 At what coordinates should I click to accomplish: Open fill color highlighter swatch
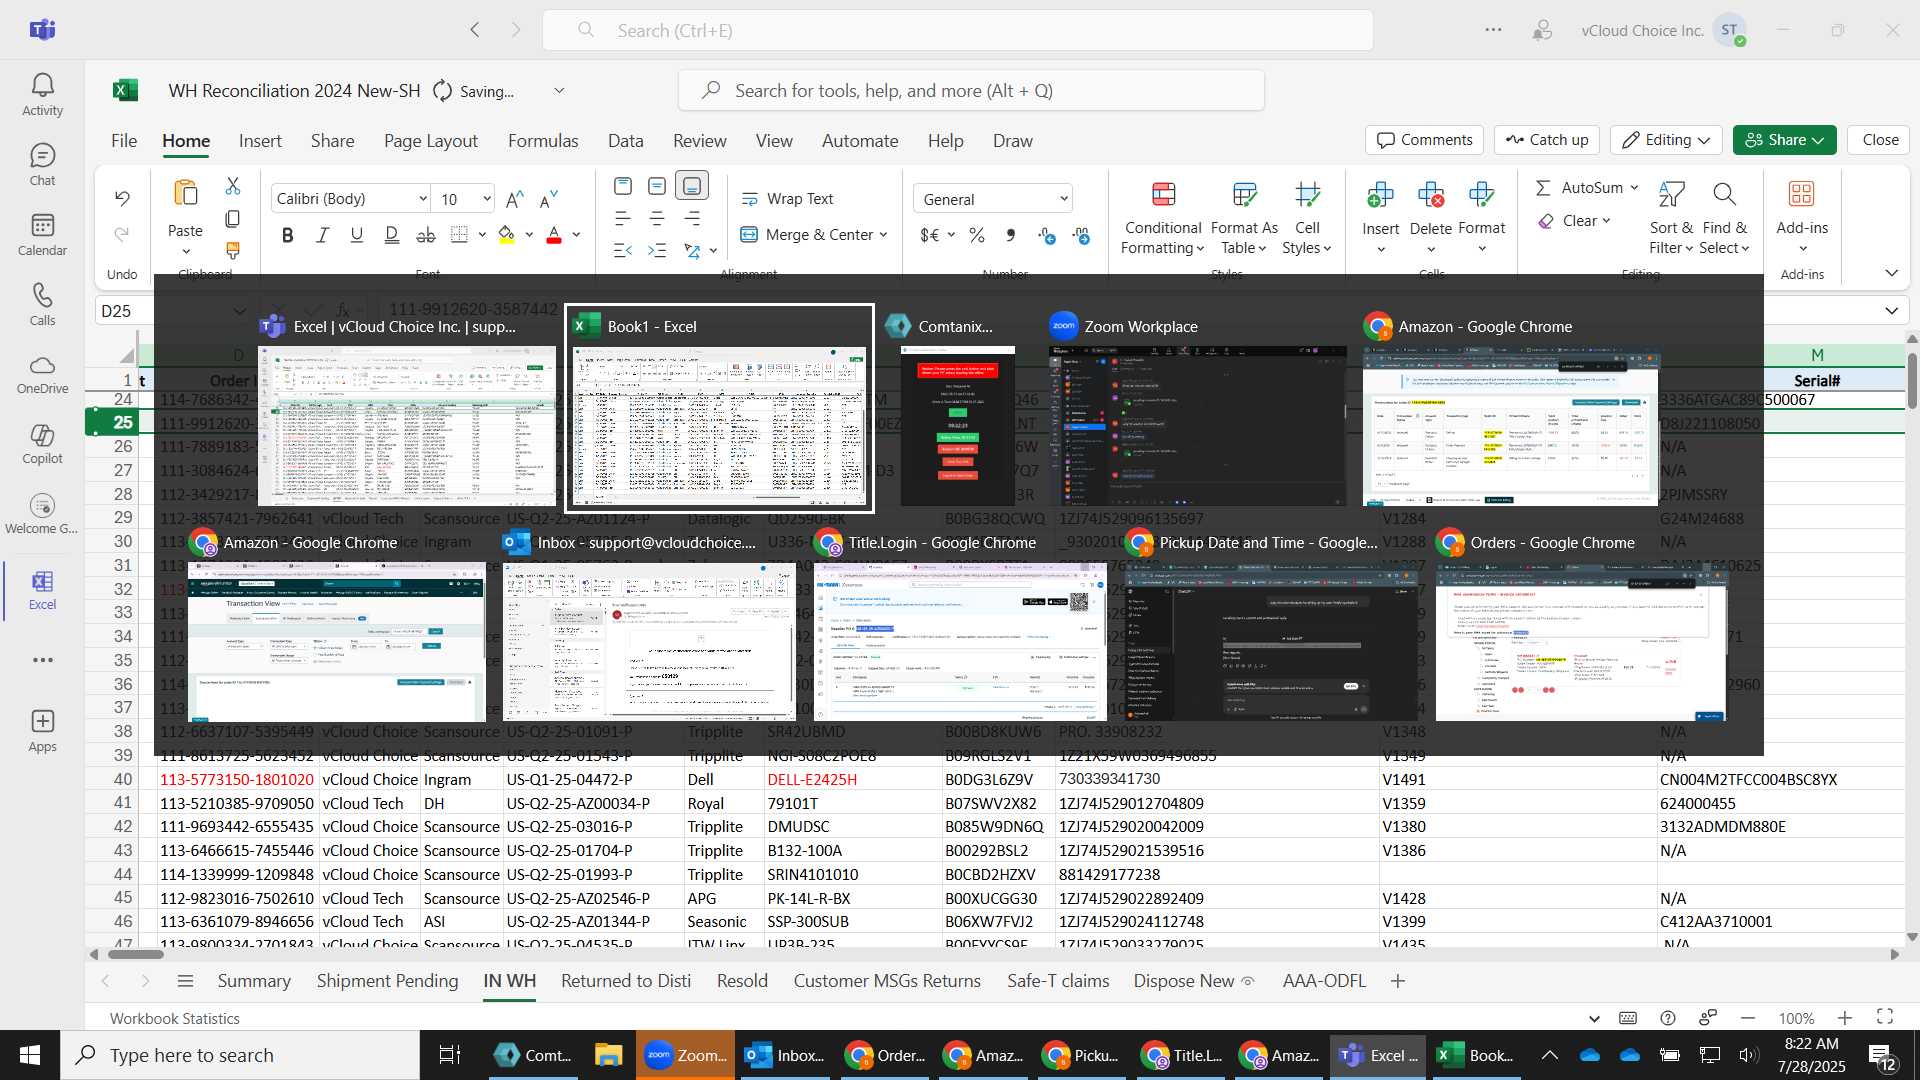point(506,235)
